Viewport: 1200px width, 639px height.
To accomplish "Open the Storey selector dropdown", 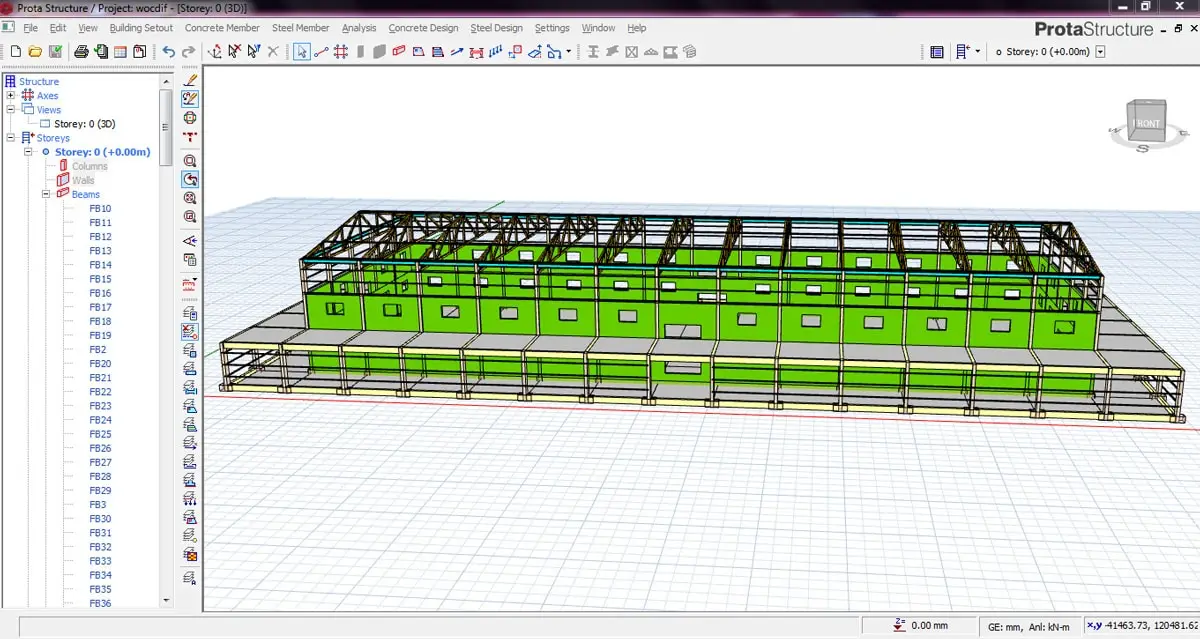I will click(x=1100, y=51).
